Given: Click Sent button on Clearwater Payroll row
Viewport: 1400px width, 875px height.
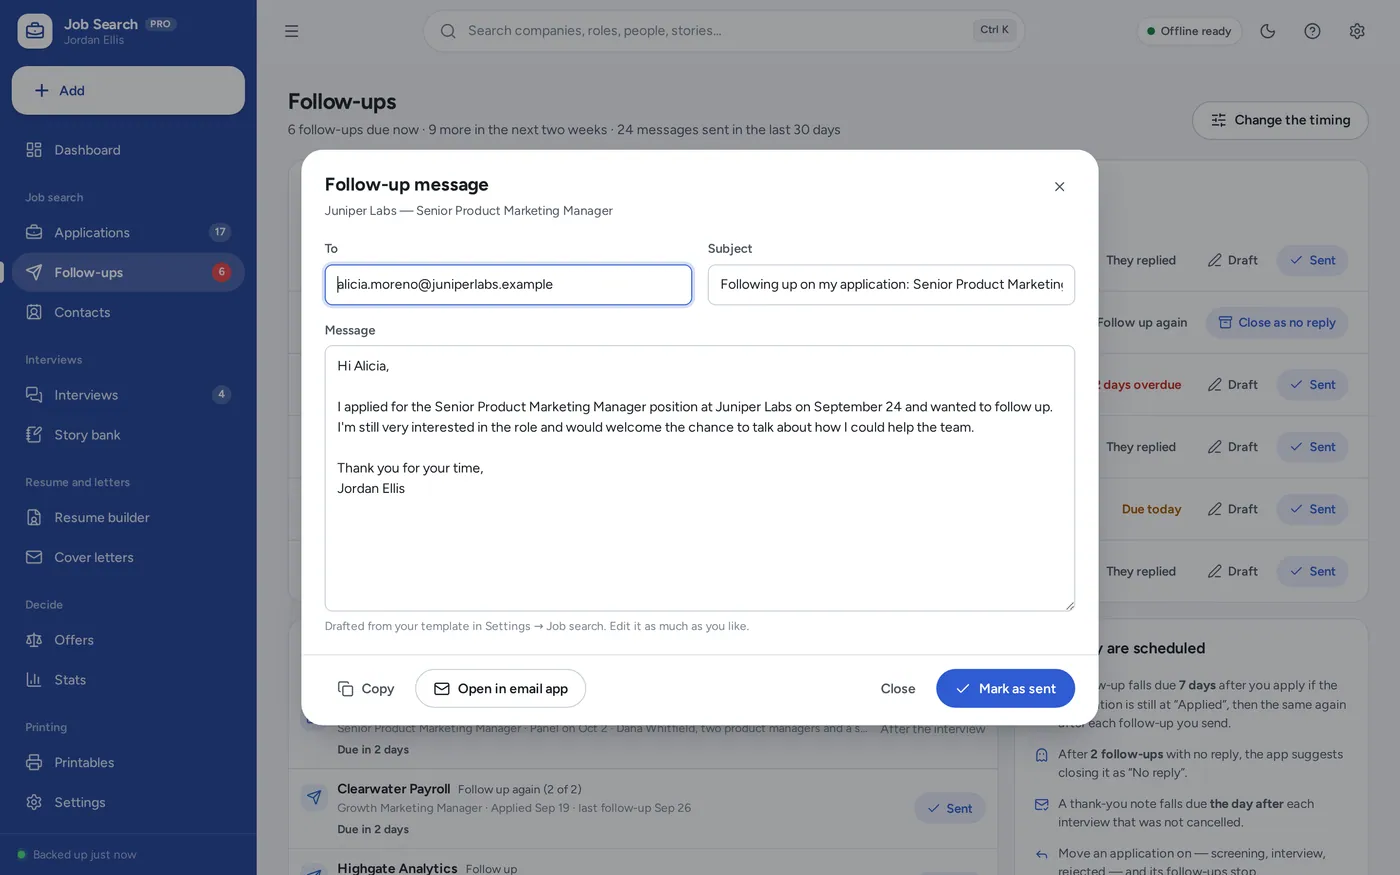Looking at the screenshot, I should (950, 808).
